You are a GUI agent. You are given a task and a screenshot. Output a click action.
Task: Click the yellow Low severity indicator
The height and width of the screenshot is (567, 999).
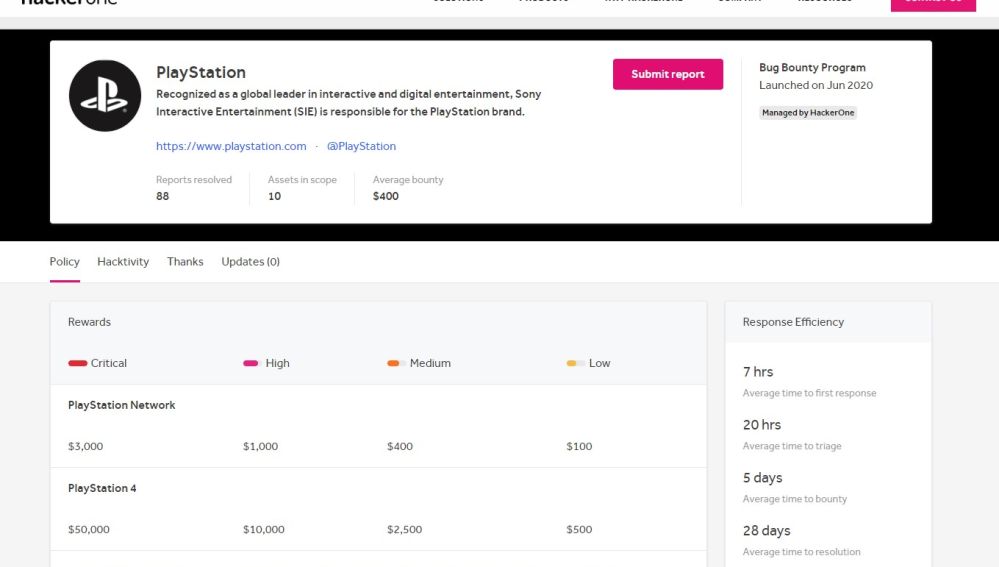(x=575, y=363)
